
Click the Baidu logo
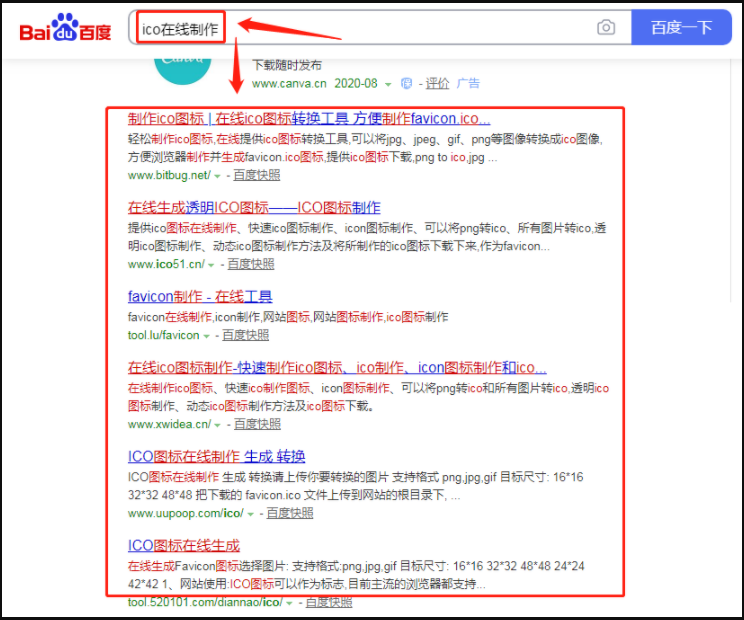click(65, 28)
